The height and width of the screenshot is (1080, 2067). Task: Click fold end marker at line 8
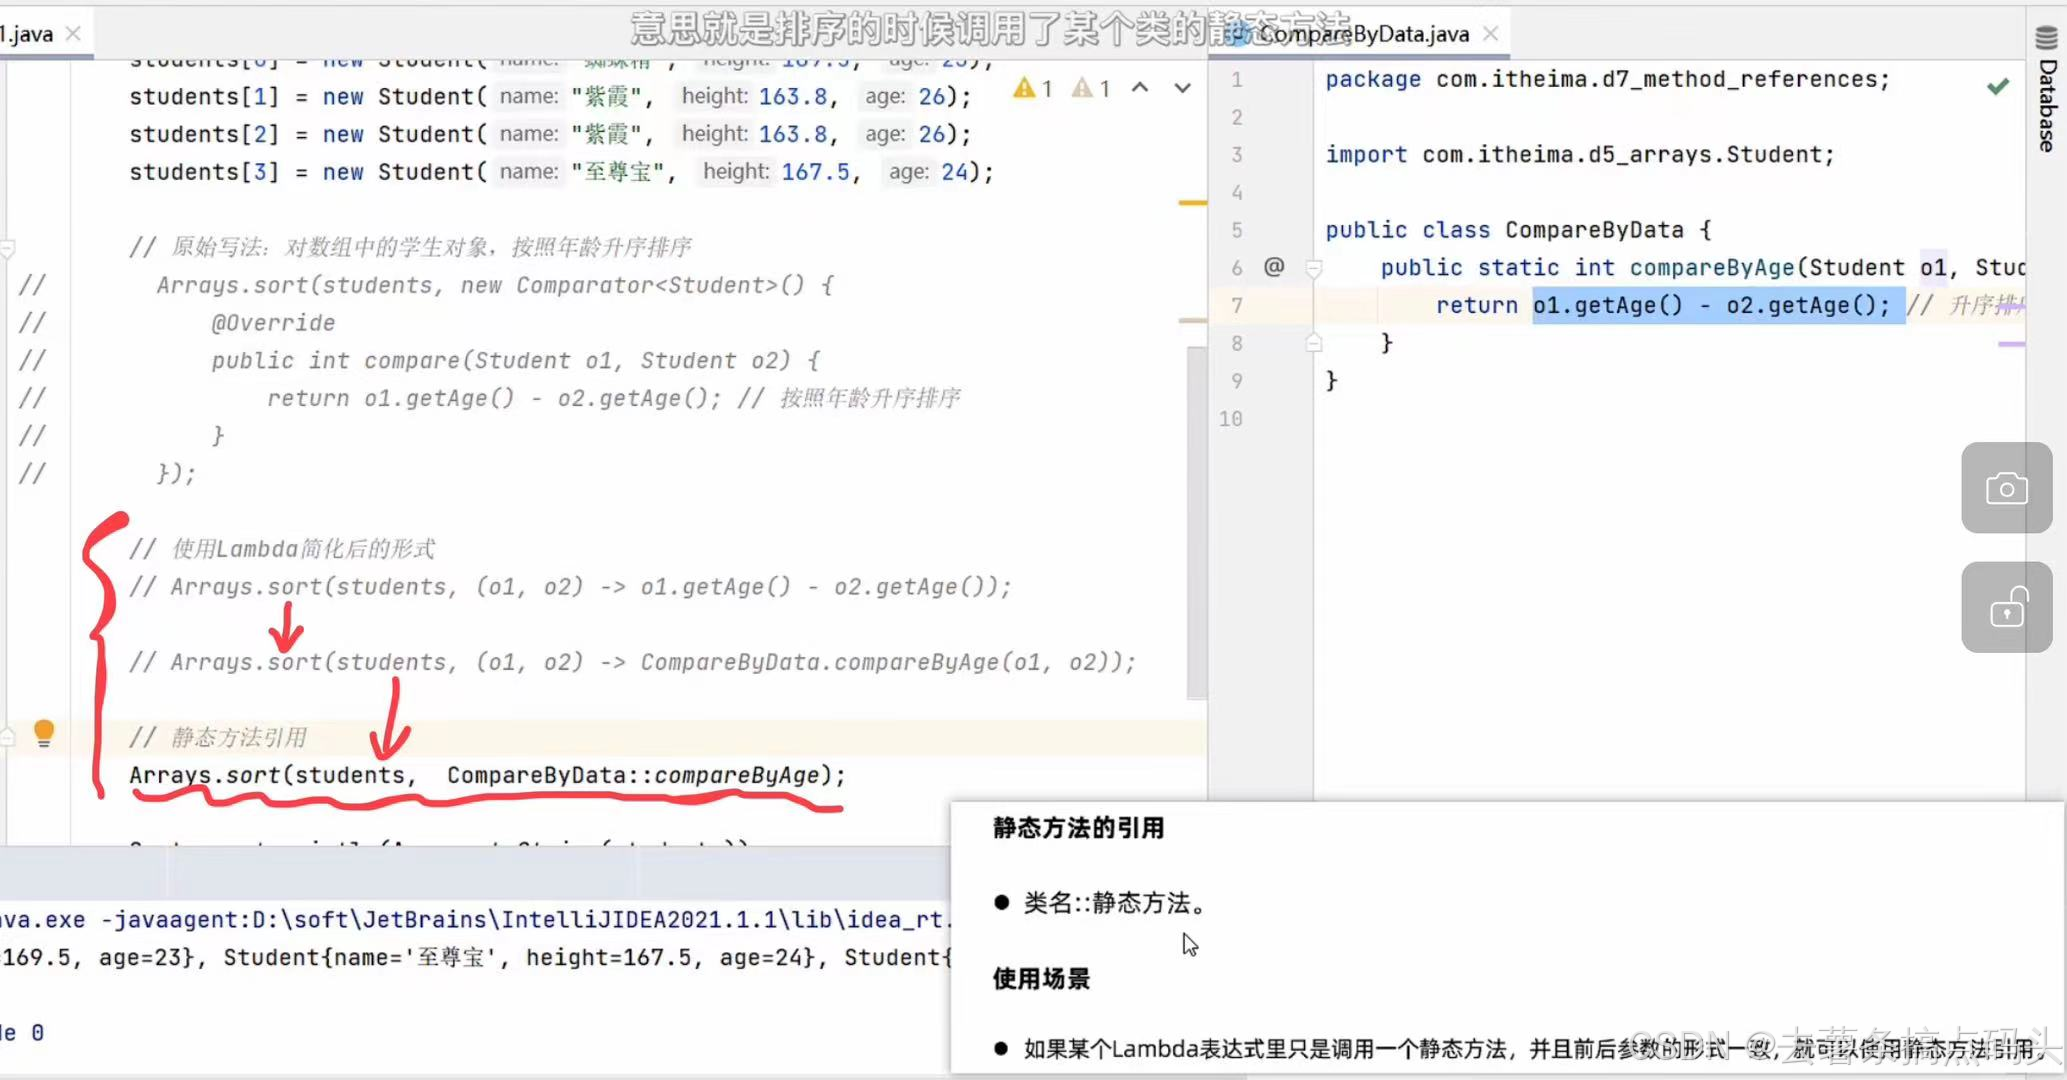click(x=1314, y=343)
